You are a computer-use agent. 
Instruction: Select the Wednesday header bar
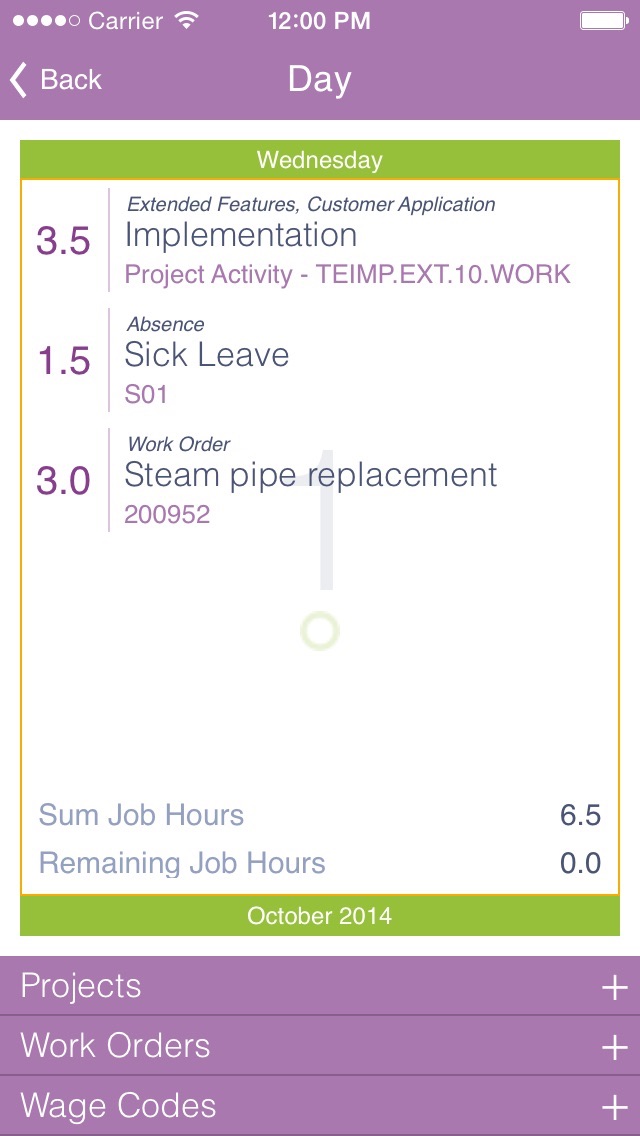(320, 159)
